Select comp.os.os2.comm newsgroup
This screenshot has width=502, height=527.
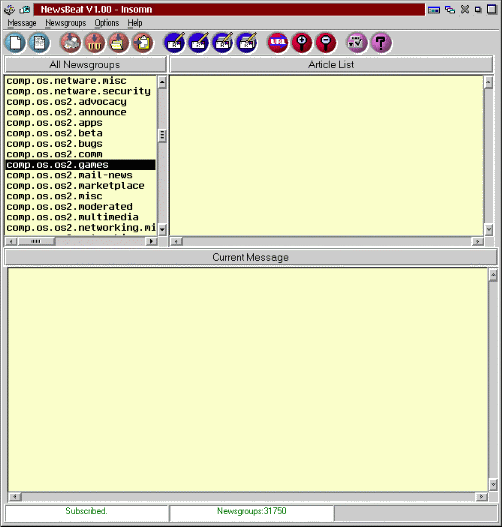point(80,154)
